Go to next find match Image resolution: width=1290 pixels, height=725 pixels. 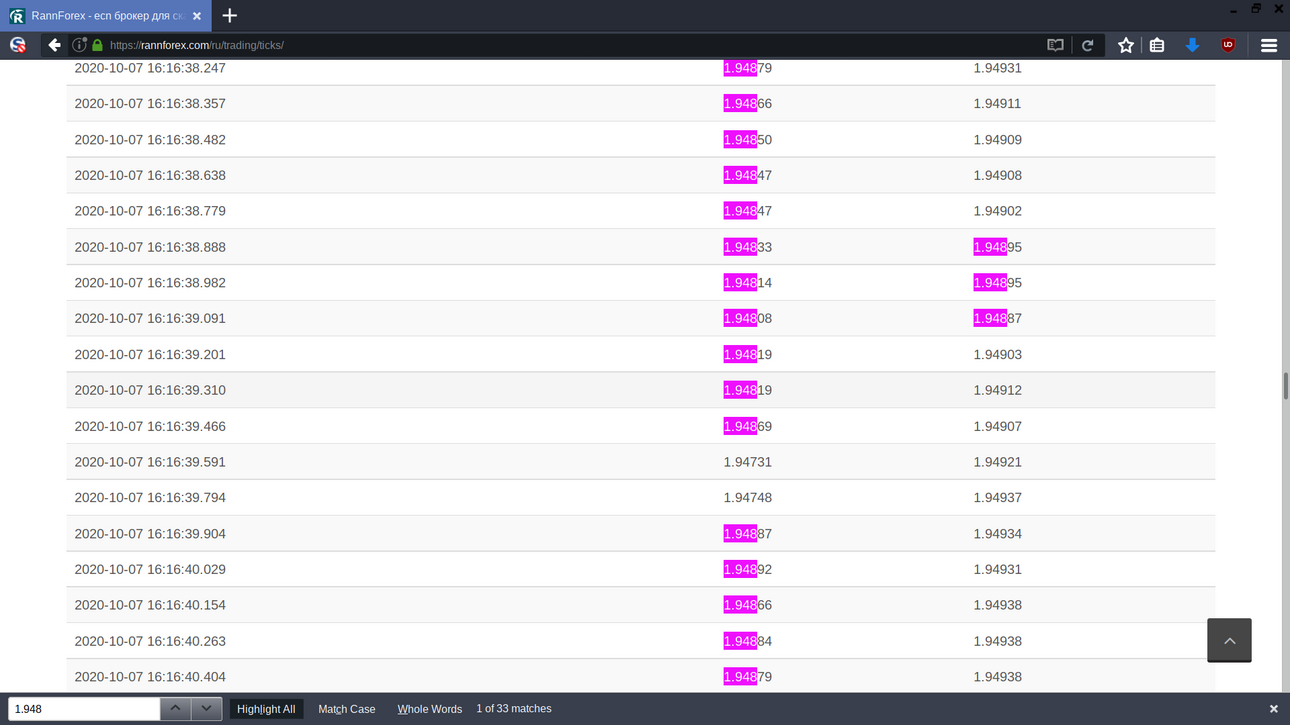206,709
